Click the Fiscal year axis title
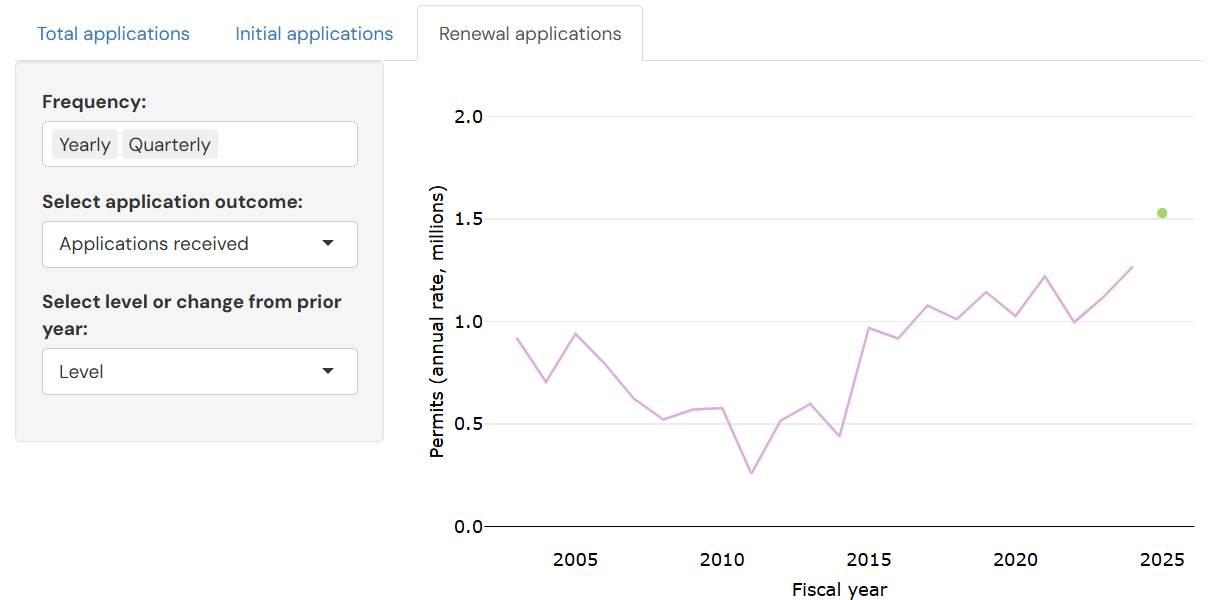This screenshot has height=600, width=1218. (x=839, y=589)
